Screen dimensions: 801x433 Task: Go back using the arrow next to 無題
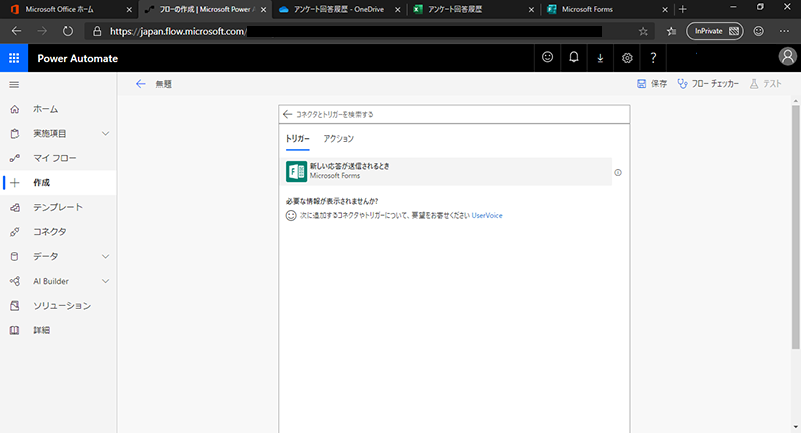point(140,84)
